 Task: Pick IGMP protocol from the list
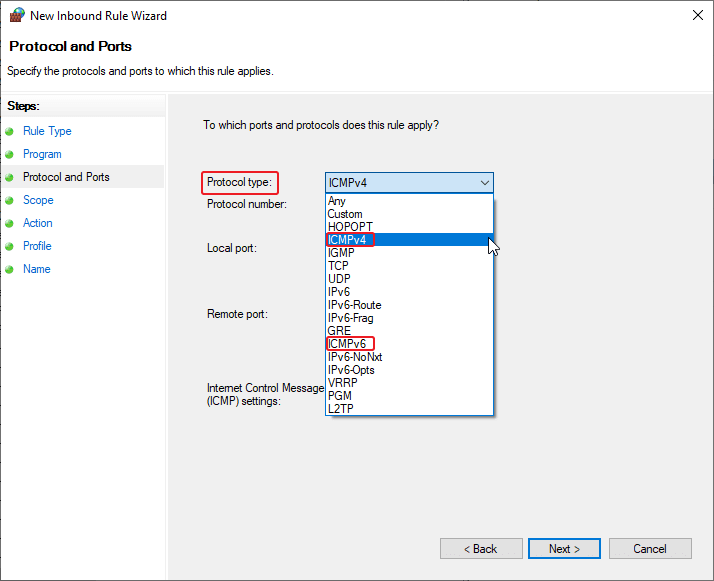point(341,253)
